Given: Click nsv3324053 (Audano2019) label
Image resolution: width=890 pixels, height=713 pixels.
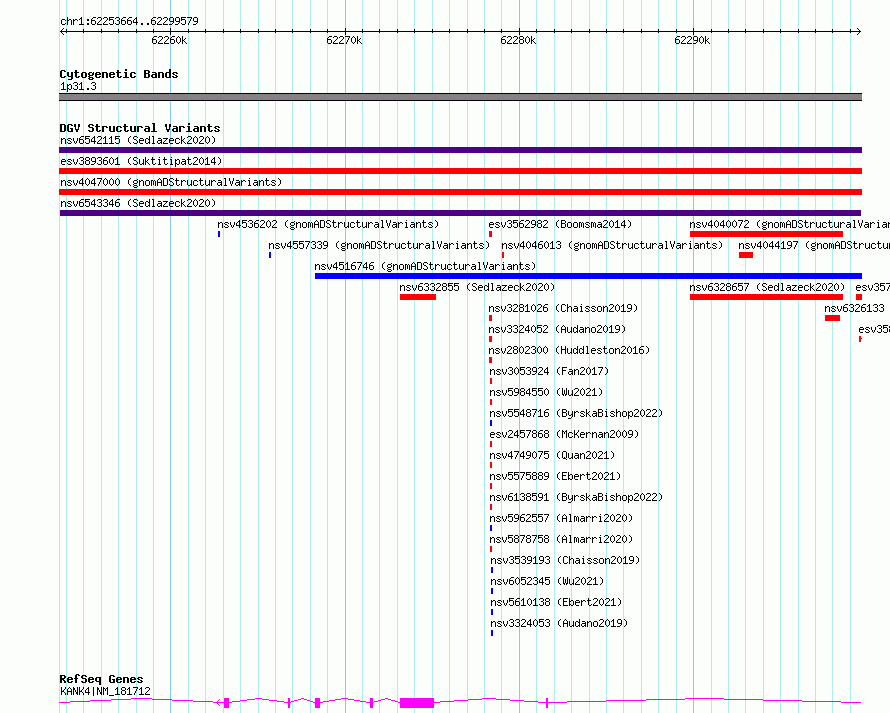Looking at the screenshot, I should point(559,623).
